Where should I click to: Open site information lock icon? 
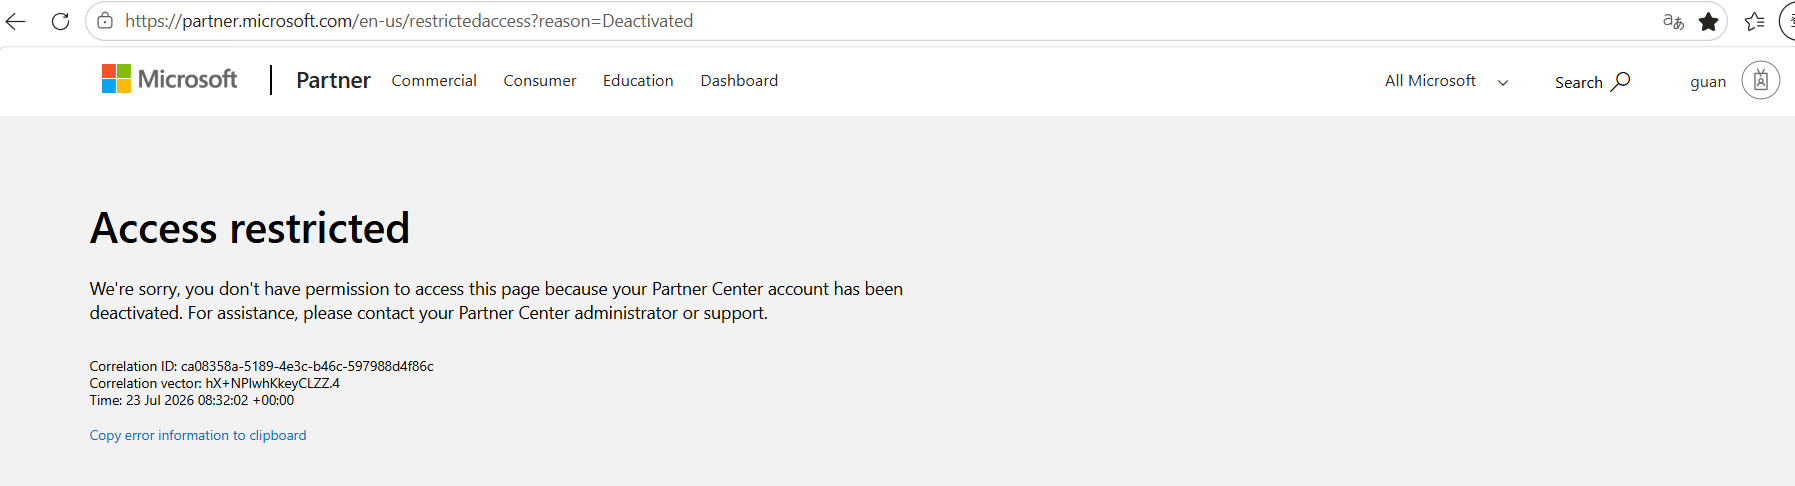[x=105, y=21]
